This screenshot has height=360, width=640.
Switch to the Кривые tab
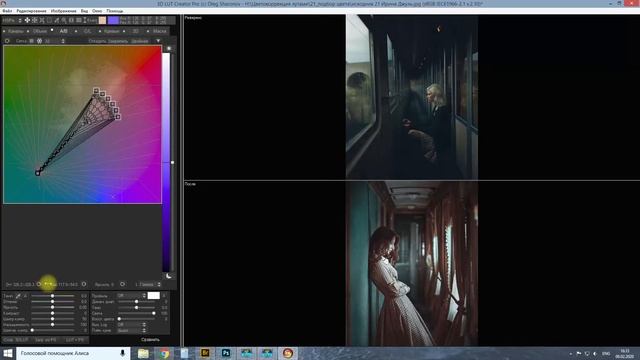[111, 31]
